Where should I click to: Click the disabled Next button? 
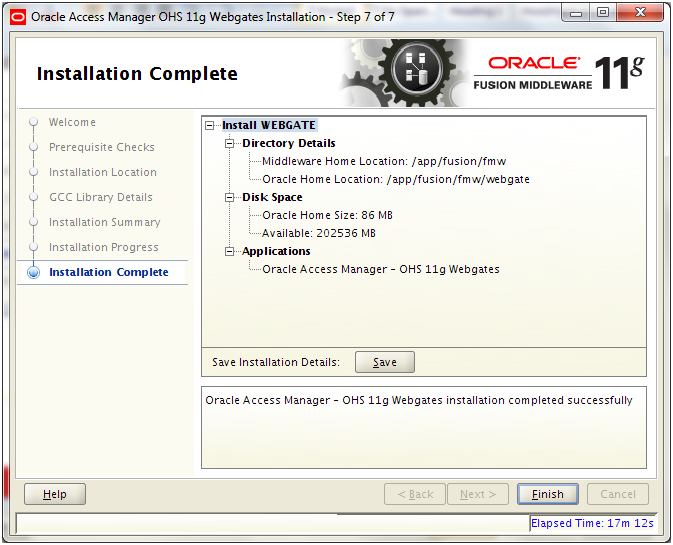[478, 494]
